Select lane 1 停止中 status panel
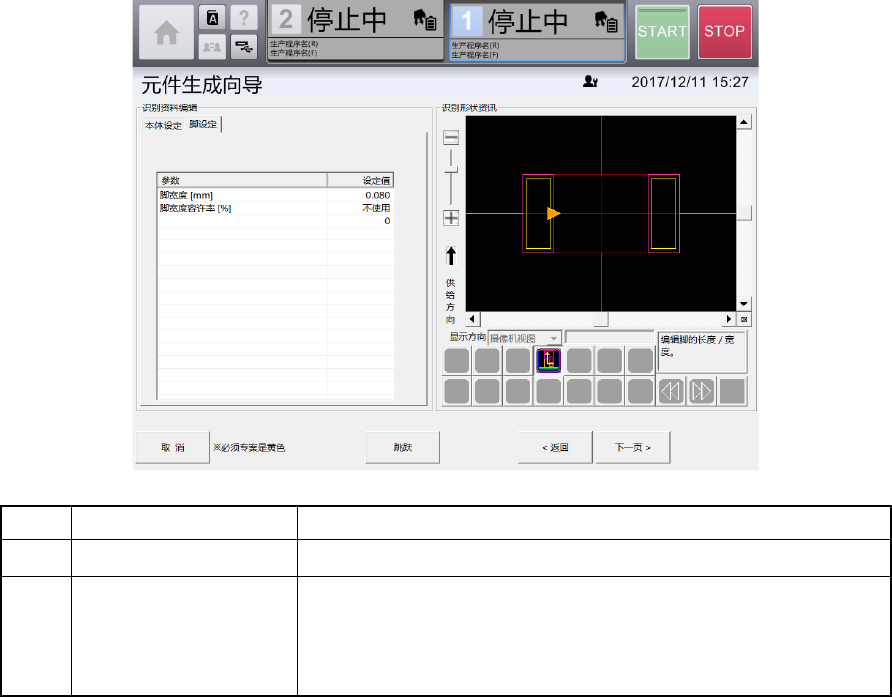 tap(537, 31)
